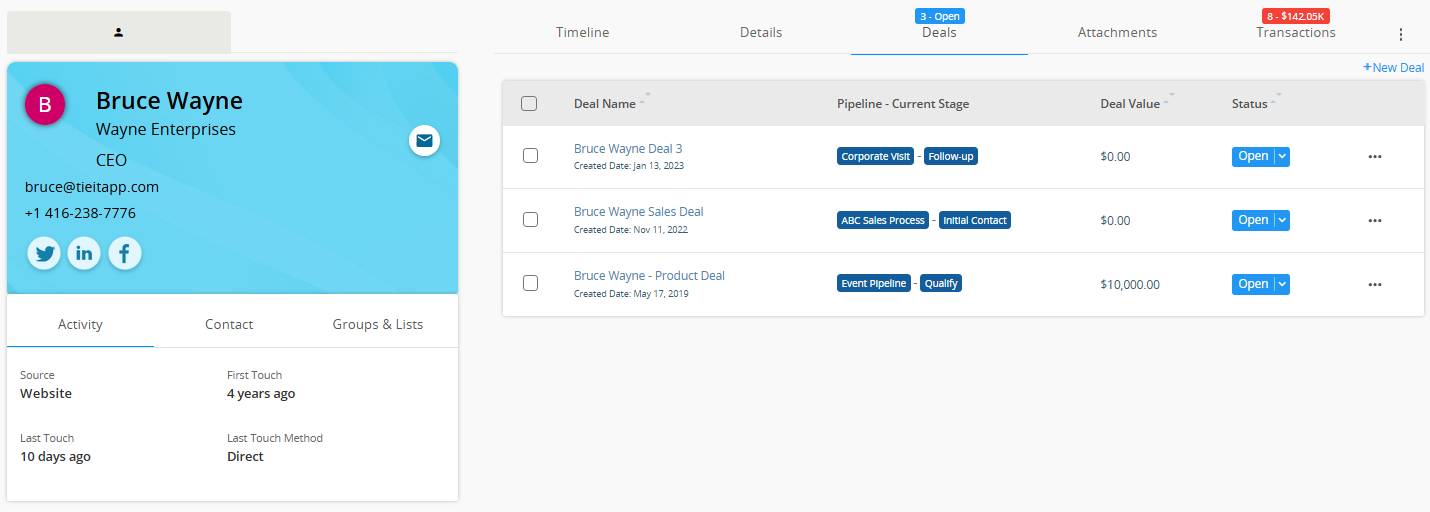Select the Deals tab
The width and height of the screenshot is (1430, 512).
click(x=939, y=32)
